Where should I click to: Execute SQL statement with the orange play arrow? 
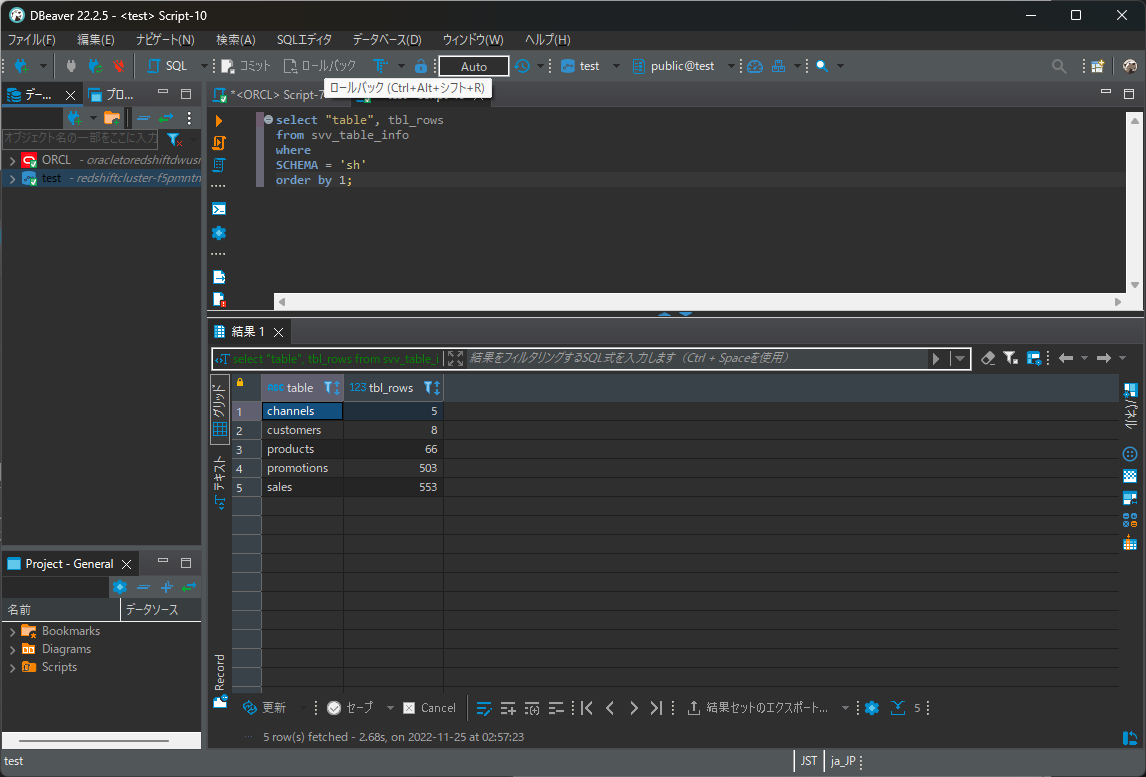click(219, 121)
